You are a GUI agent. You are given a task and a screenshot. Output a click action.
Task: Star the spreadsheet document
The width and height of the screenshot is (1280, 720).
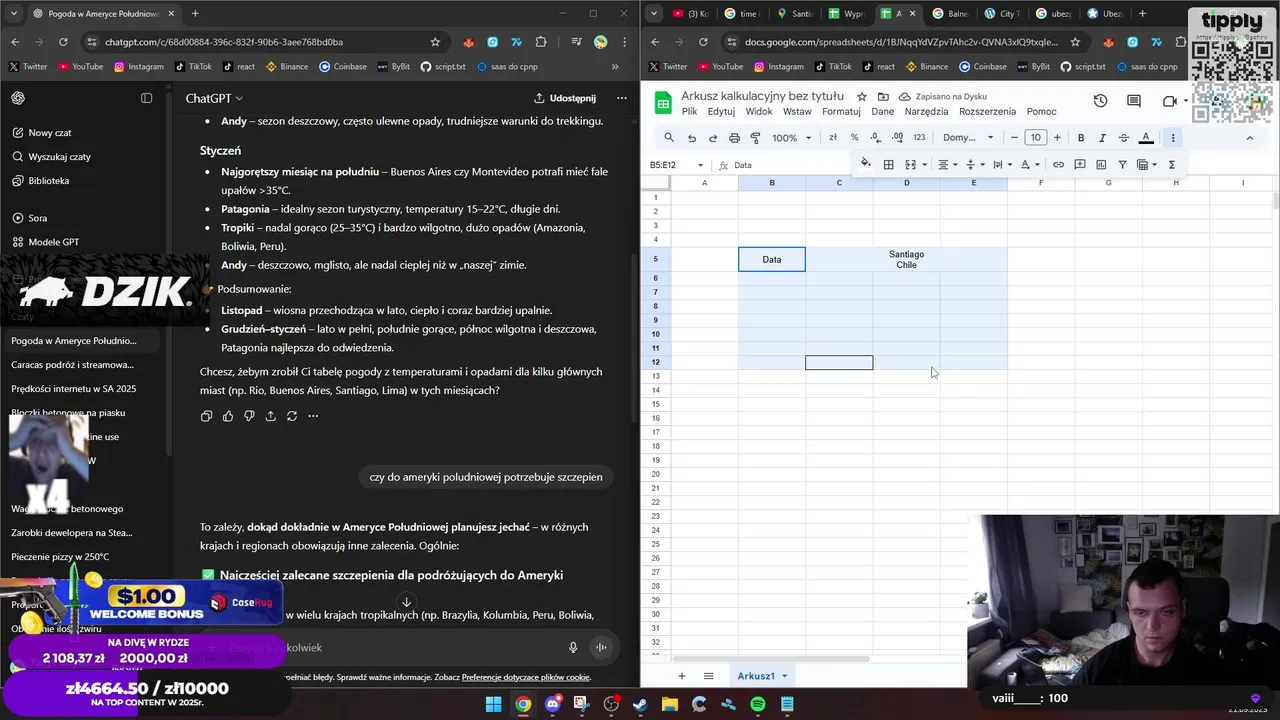pos(862,97)
